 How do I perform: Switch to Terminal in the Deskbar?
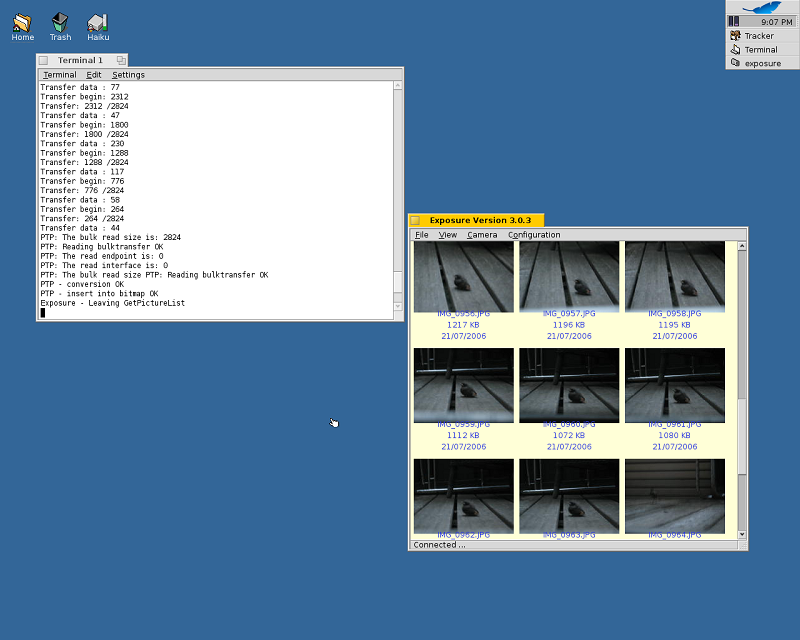coord(760,49)
